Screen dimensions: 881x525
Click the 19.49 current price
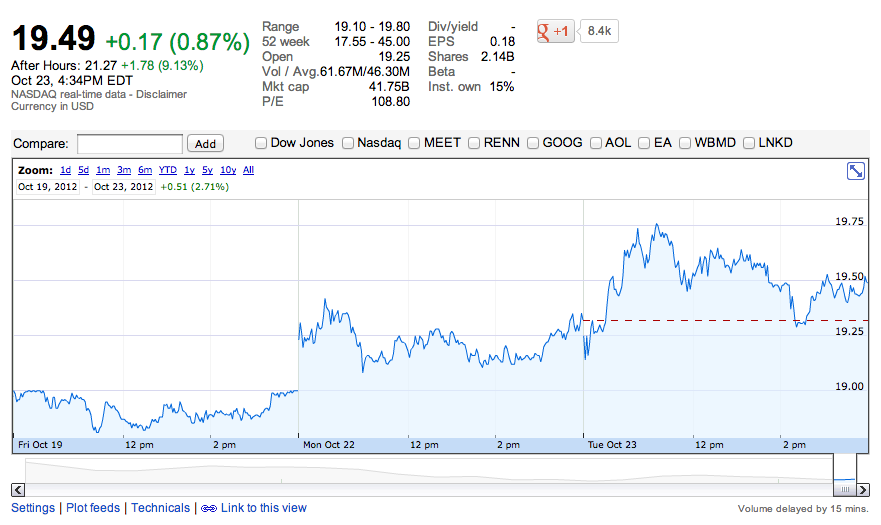53,39
